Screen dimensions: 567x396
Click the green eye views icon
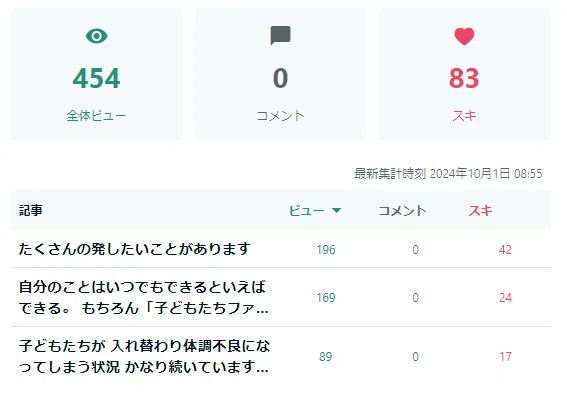(97, 36)
